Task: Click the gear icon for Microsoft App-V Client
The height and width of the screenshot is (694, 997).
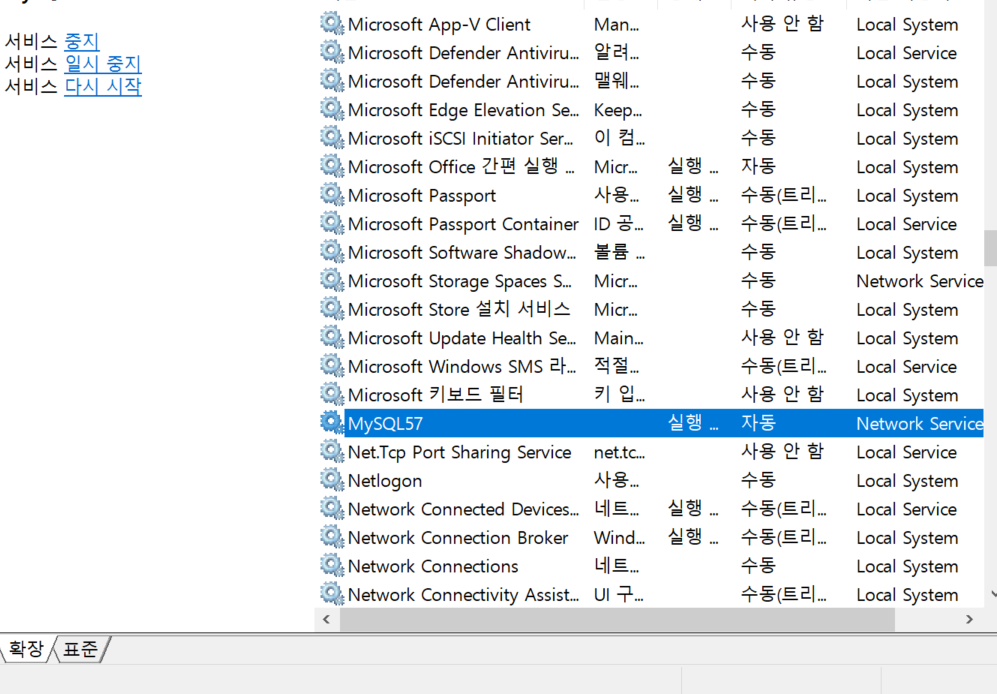Action: tap(331, 24)
